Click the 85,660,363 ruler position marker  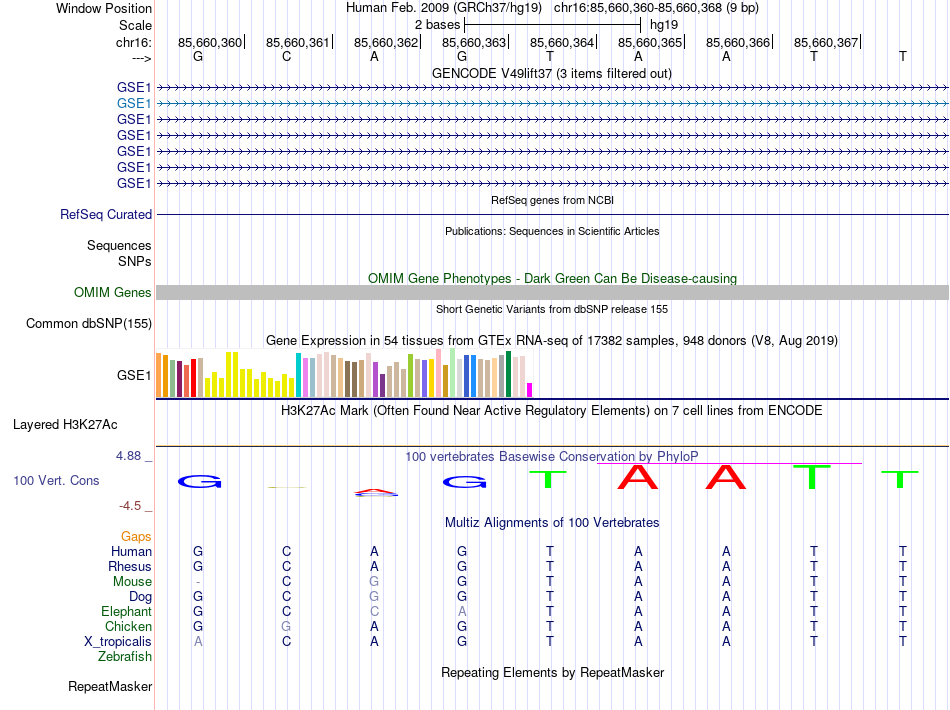click(x=474, y=42)
